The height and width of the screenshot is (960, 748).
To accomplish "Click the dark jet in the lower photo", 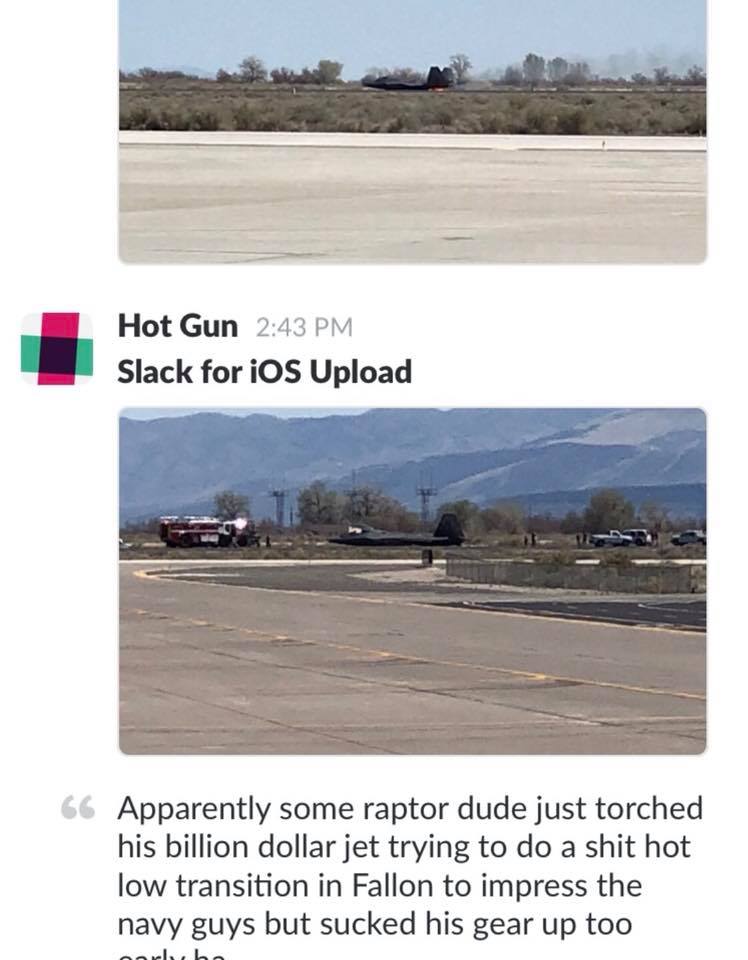I will point(397,532).
